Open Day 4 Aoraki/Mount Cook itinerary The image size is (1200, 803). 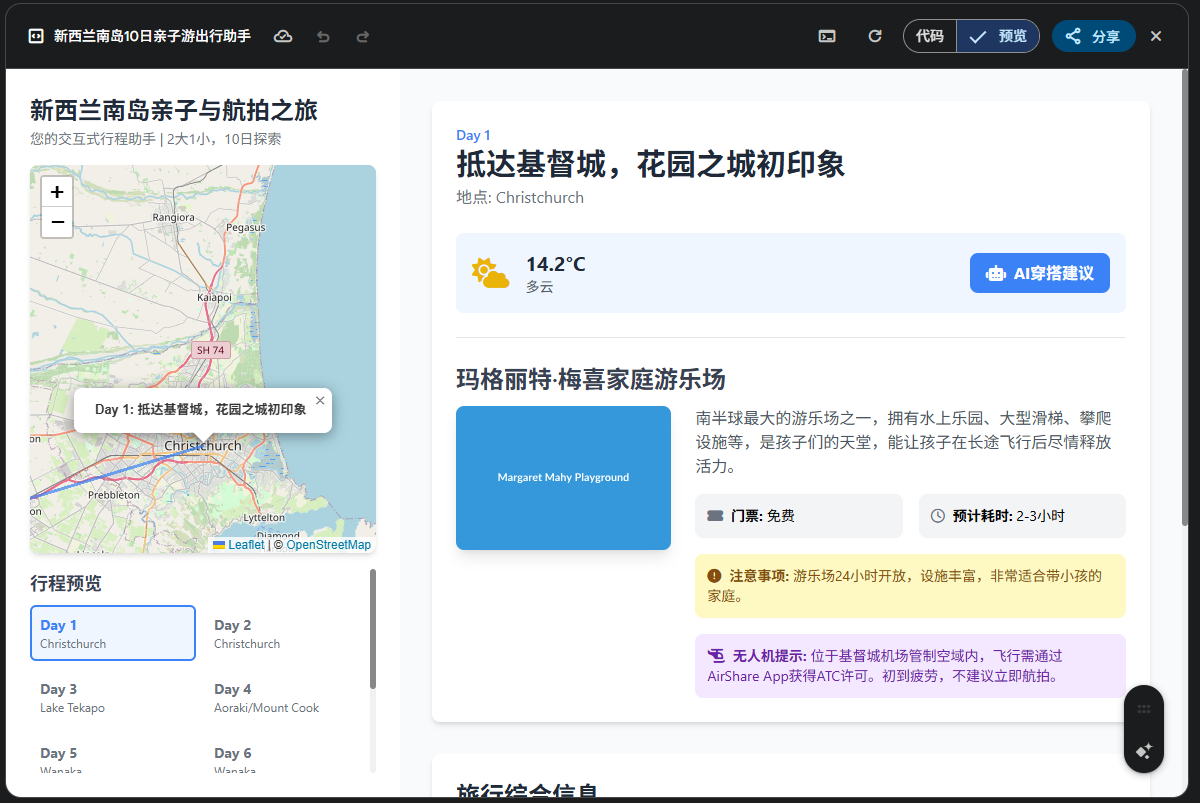286,697
